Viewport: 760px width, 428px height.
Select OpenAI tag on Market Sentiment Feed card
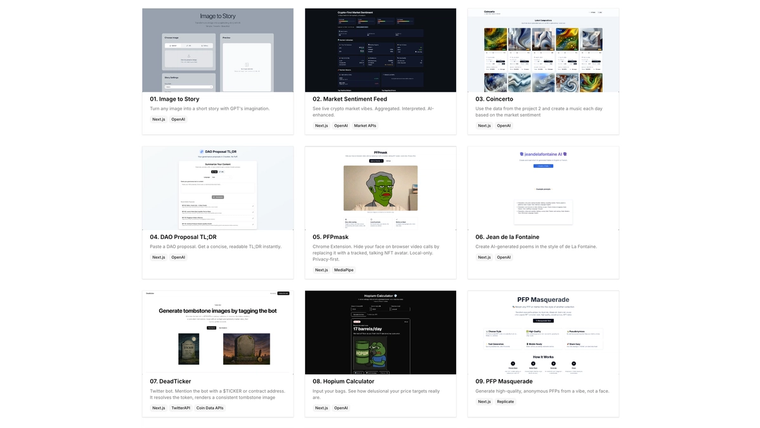(x=341, y=126)
